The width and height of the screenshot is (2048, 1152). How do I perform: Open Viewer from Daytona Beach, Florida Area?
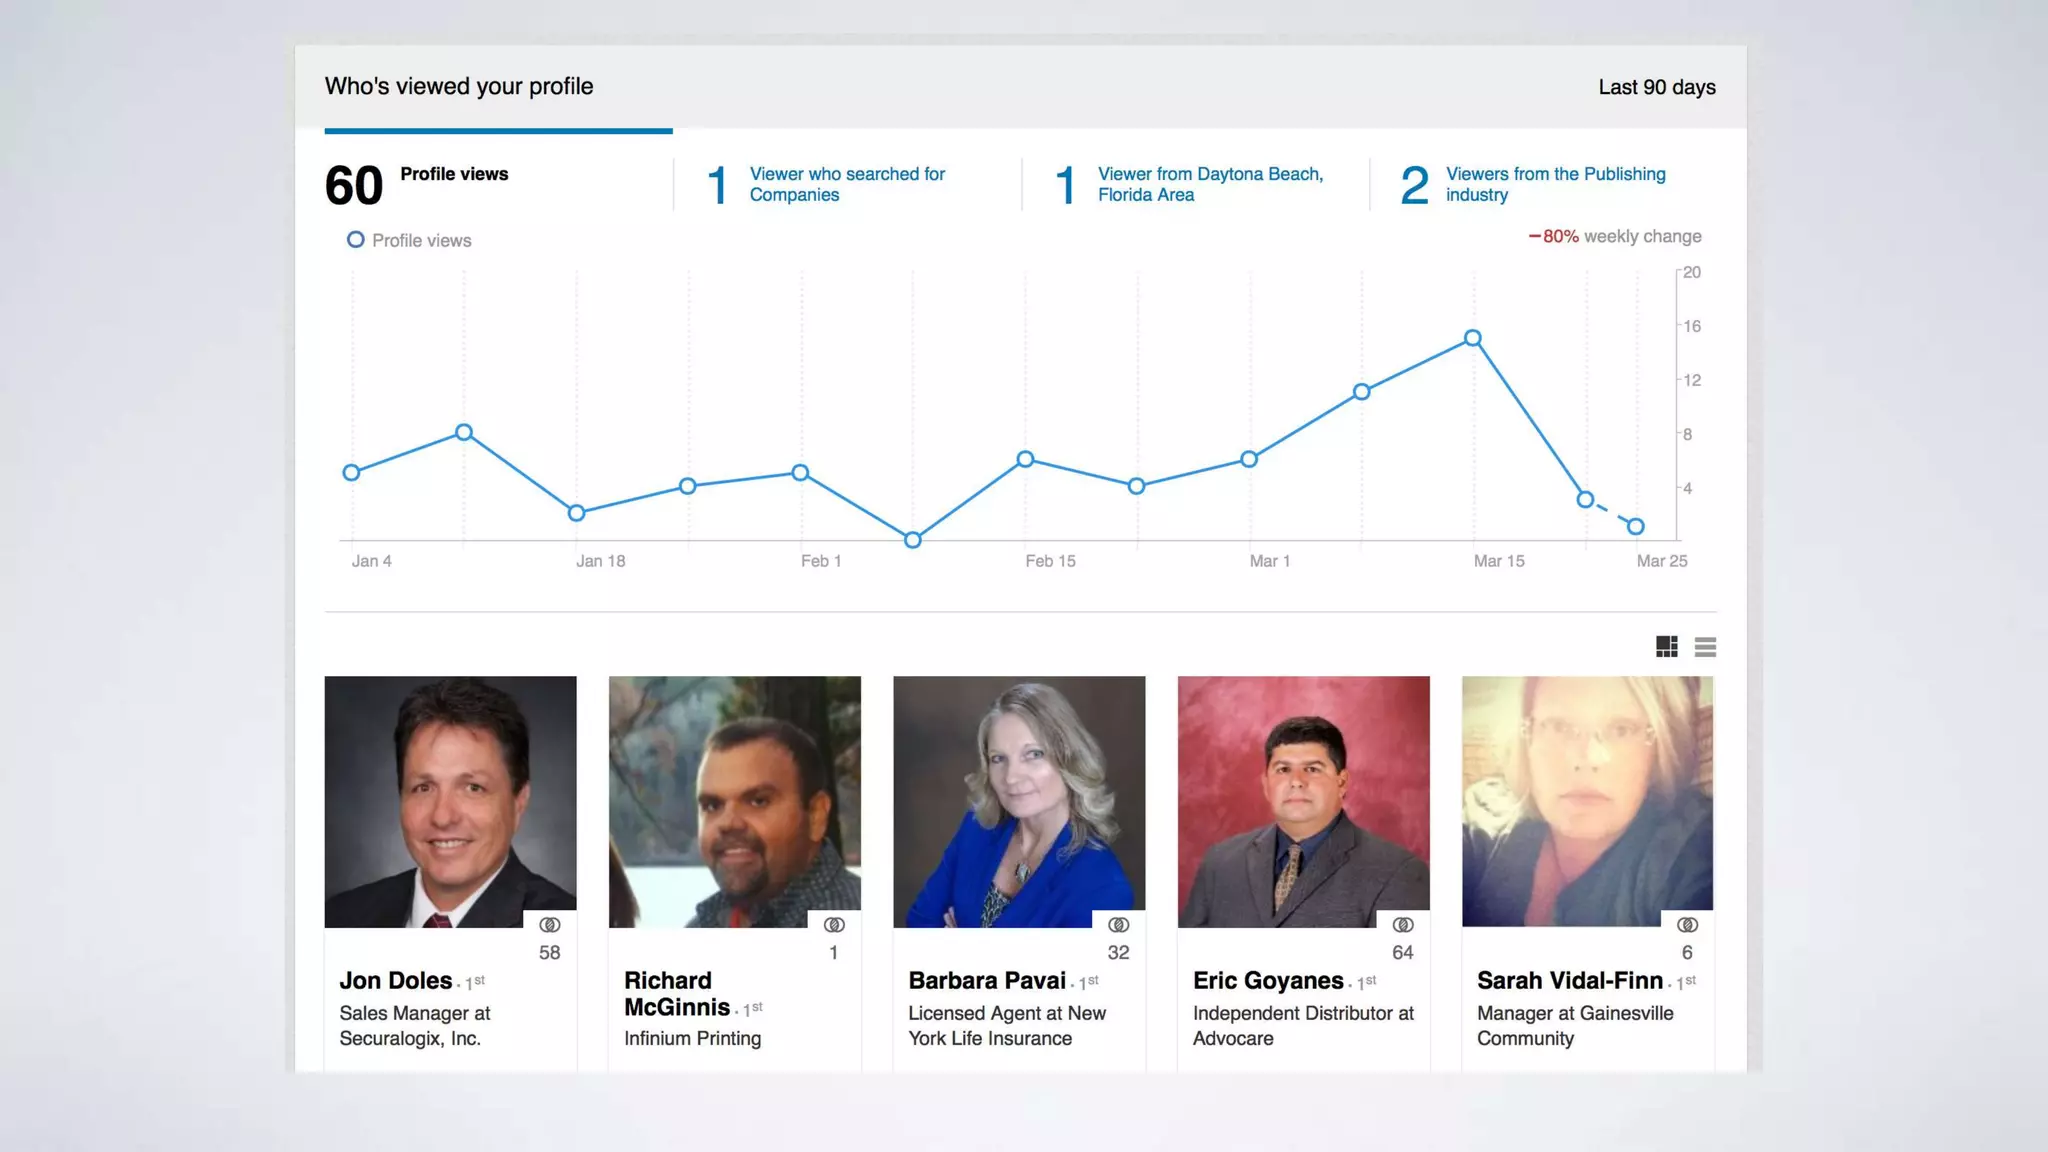click(x=1209, y=184)
